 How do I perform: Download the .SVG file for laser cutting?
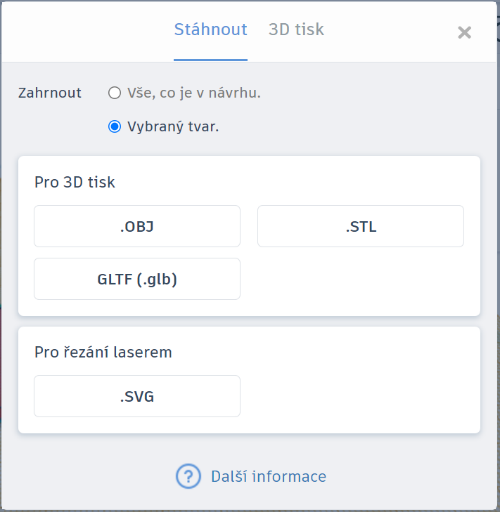tap(137, 396)
